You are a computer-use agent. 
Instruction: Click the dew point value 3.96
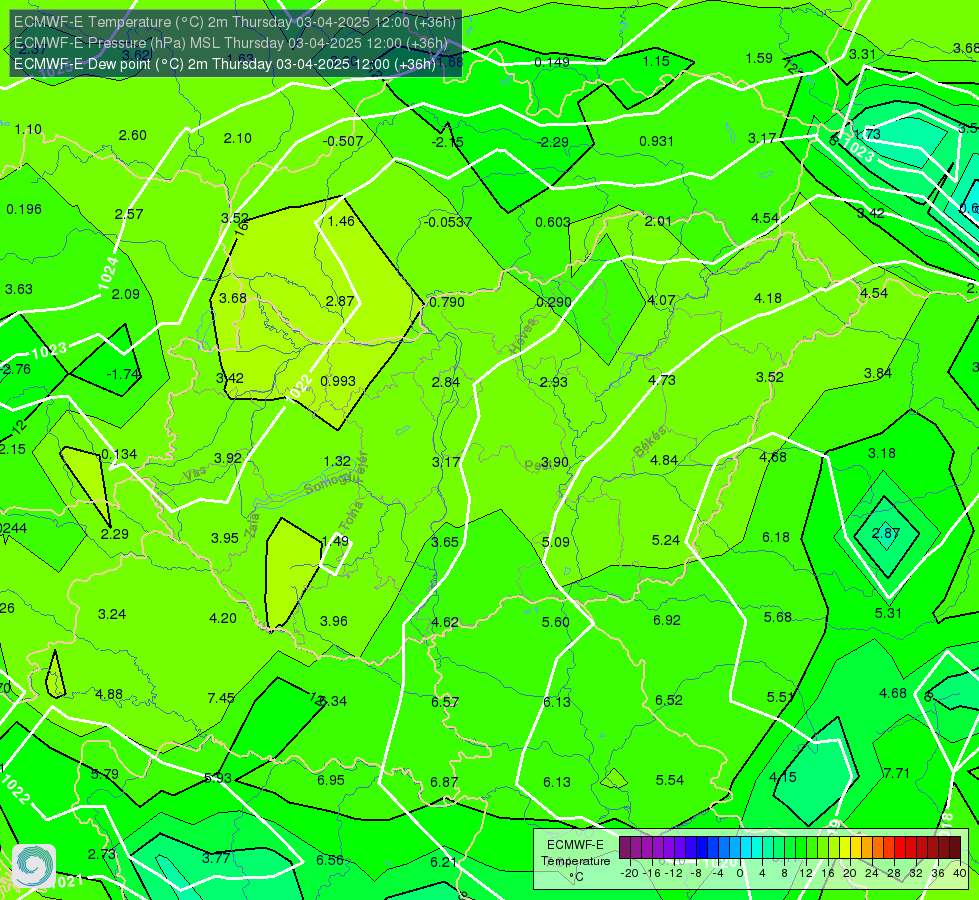pos(334,621)
